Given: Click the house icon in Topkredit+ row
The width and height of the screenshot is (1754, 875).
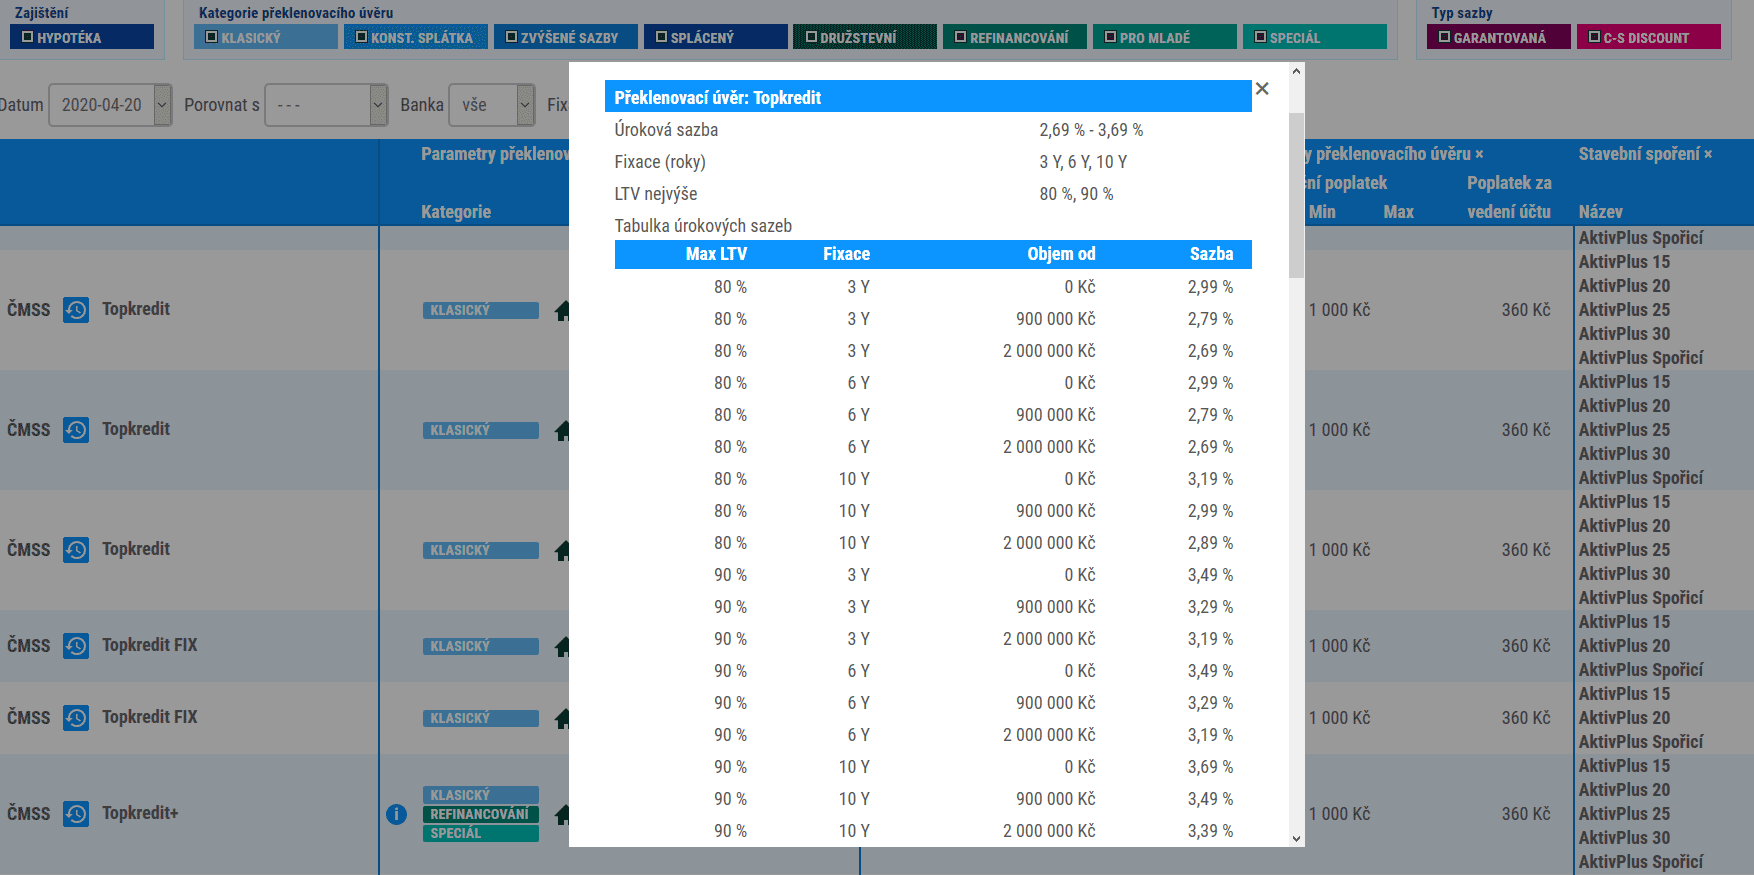Looking at the screenshot, I should coord(562,815).
